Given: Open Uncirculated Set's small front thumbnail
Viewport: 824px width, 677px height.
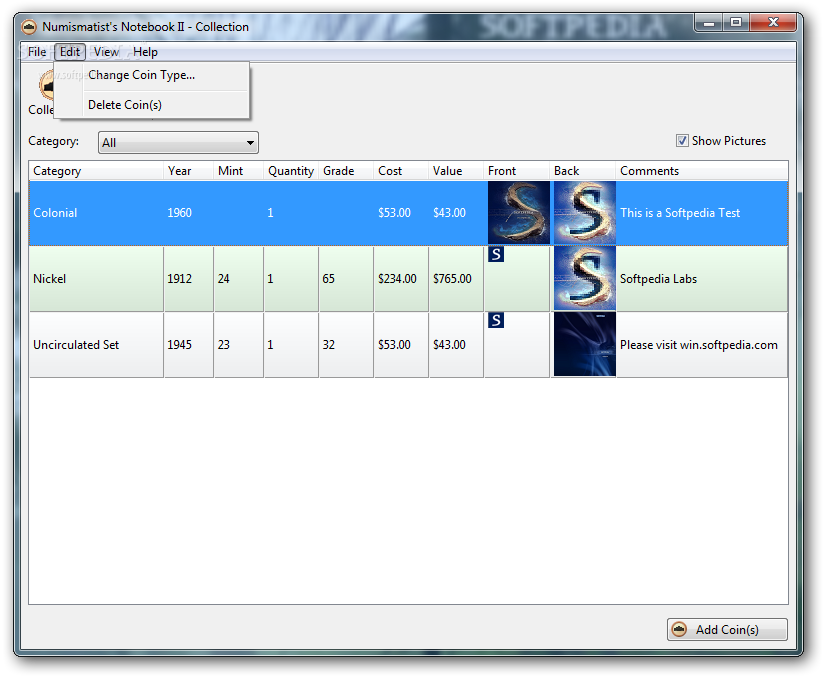Looking at the screenshot, I should pyautogui.click(x=496, y=320).
